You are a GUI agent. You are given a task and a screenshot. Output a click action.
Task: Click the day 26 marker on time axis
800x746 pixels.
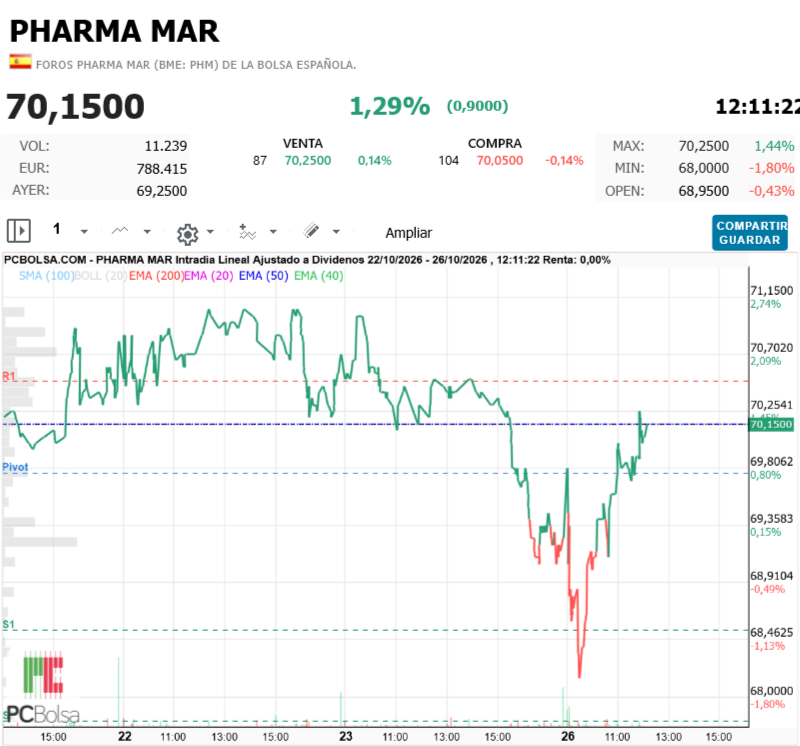568,736
